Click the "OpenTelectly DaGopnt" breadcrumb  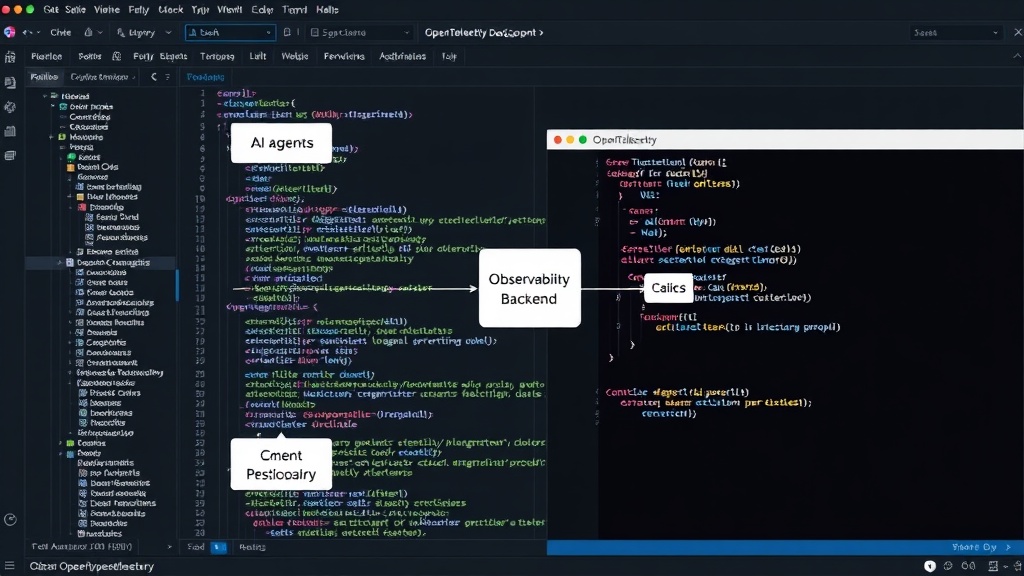484,32
